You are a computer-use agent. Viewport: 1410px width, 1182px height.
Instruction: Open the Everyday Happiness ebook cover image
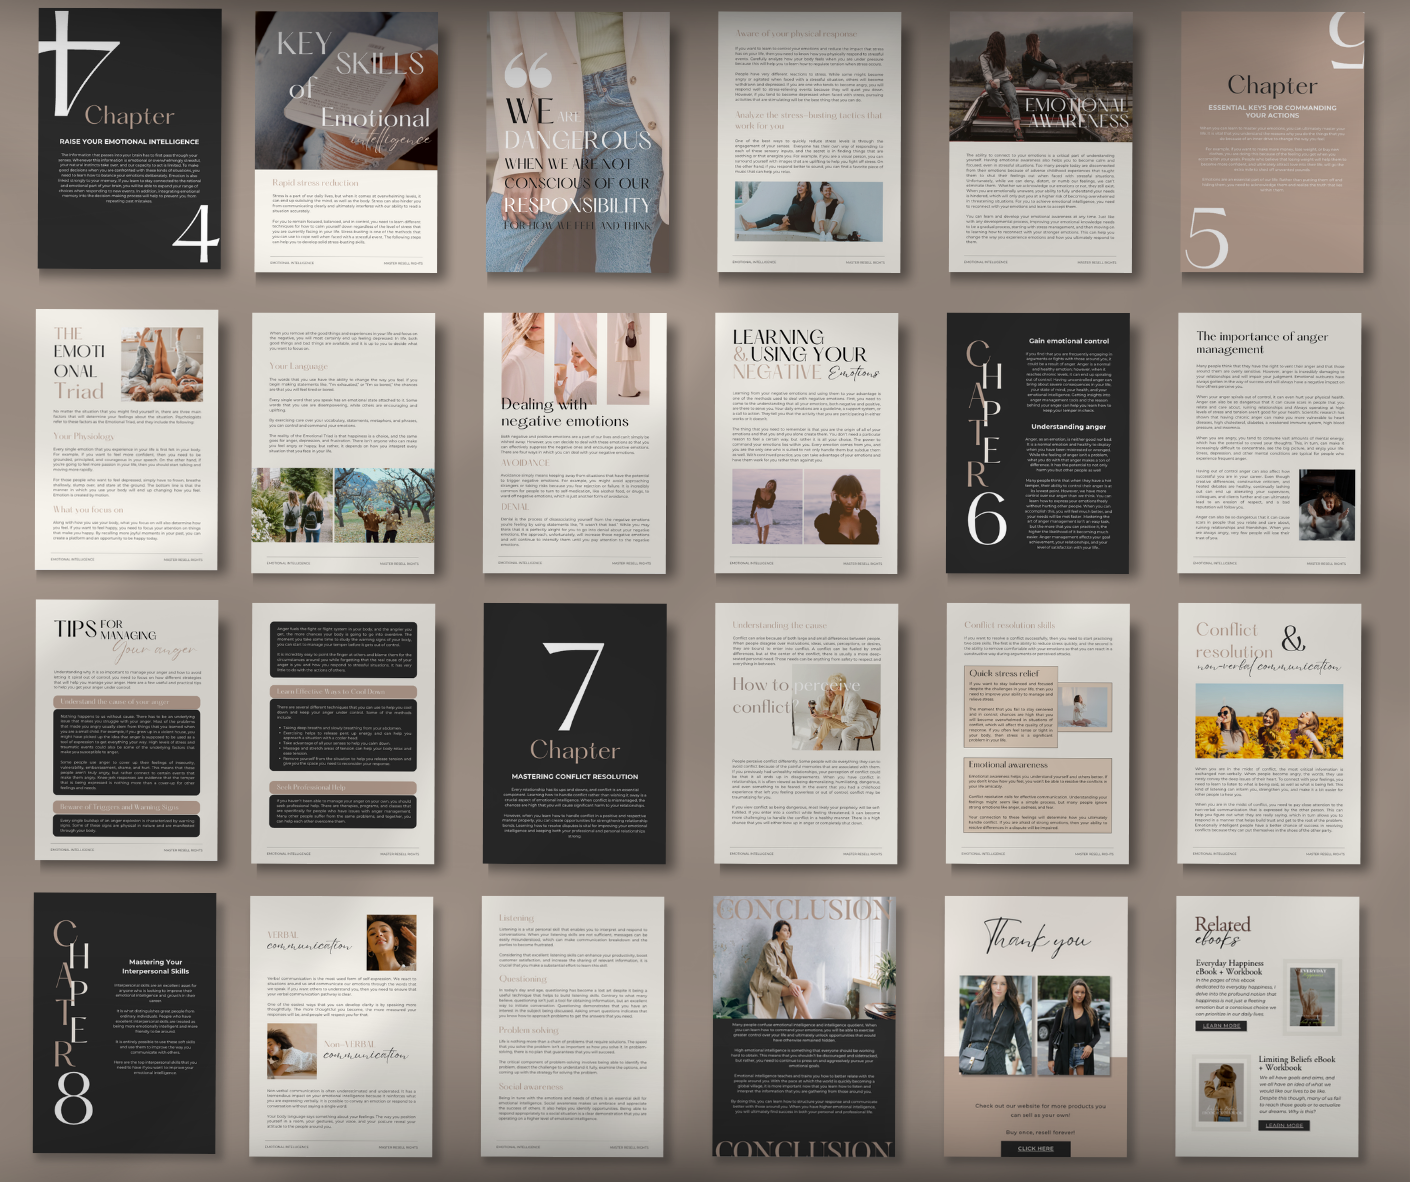point(1311,995)
